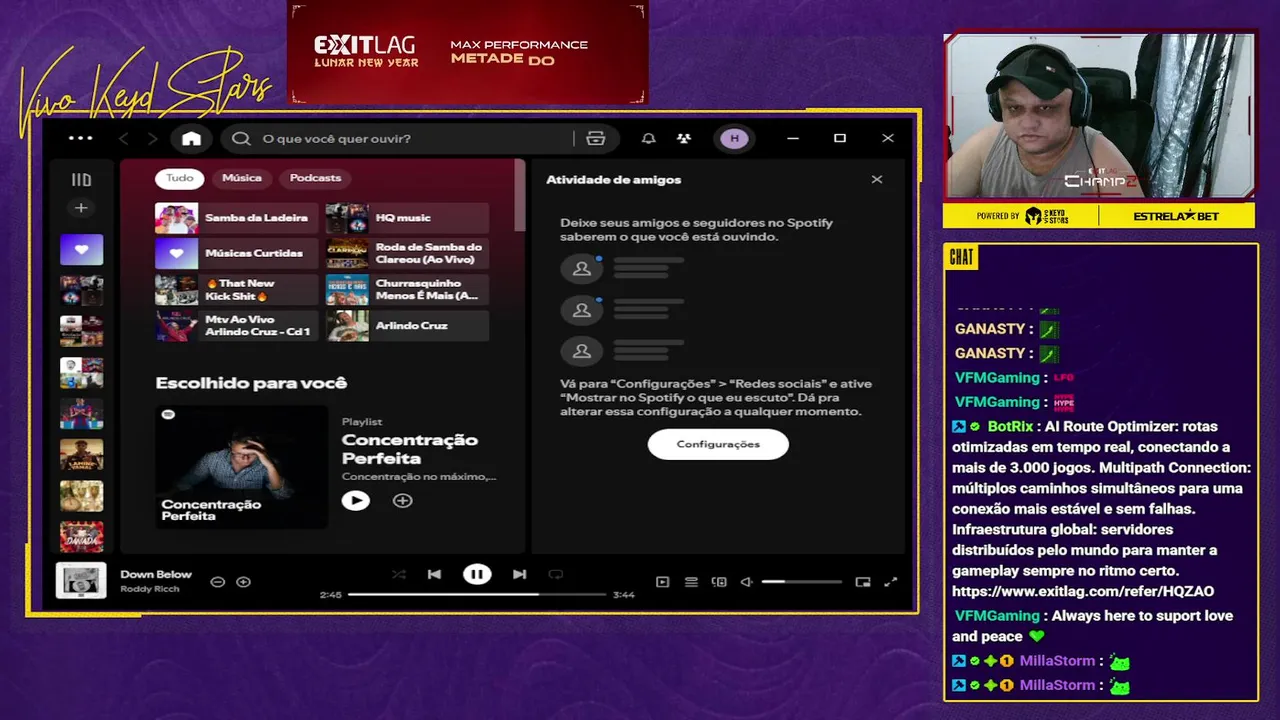Skip to the next track
Screen dimensions: 1280x720
point(519,574)
